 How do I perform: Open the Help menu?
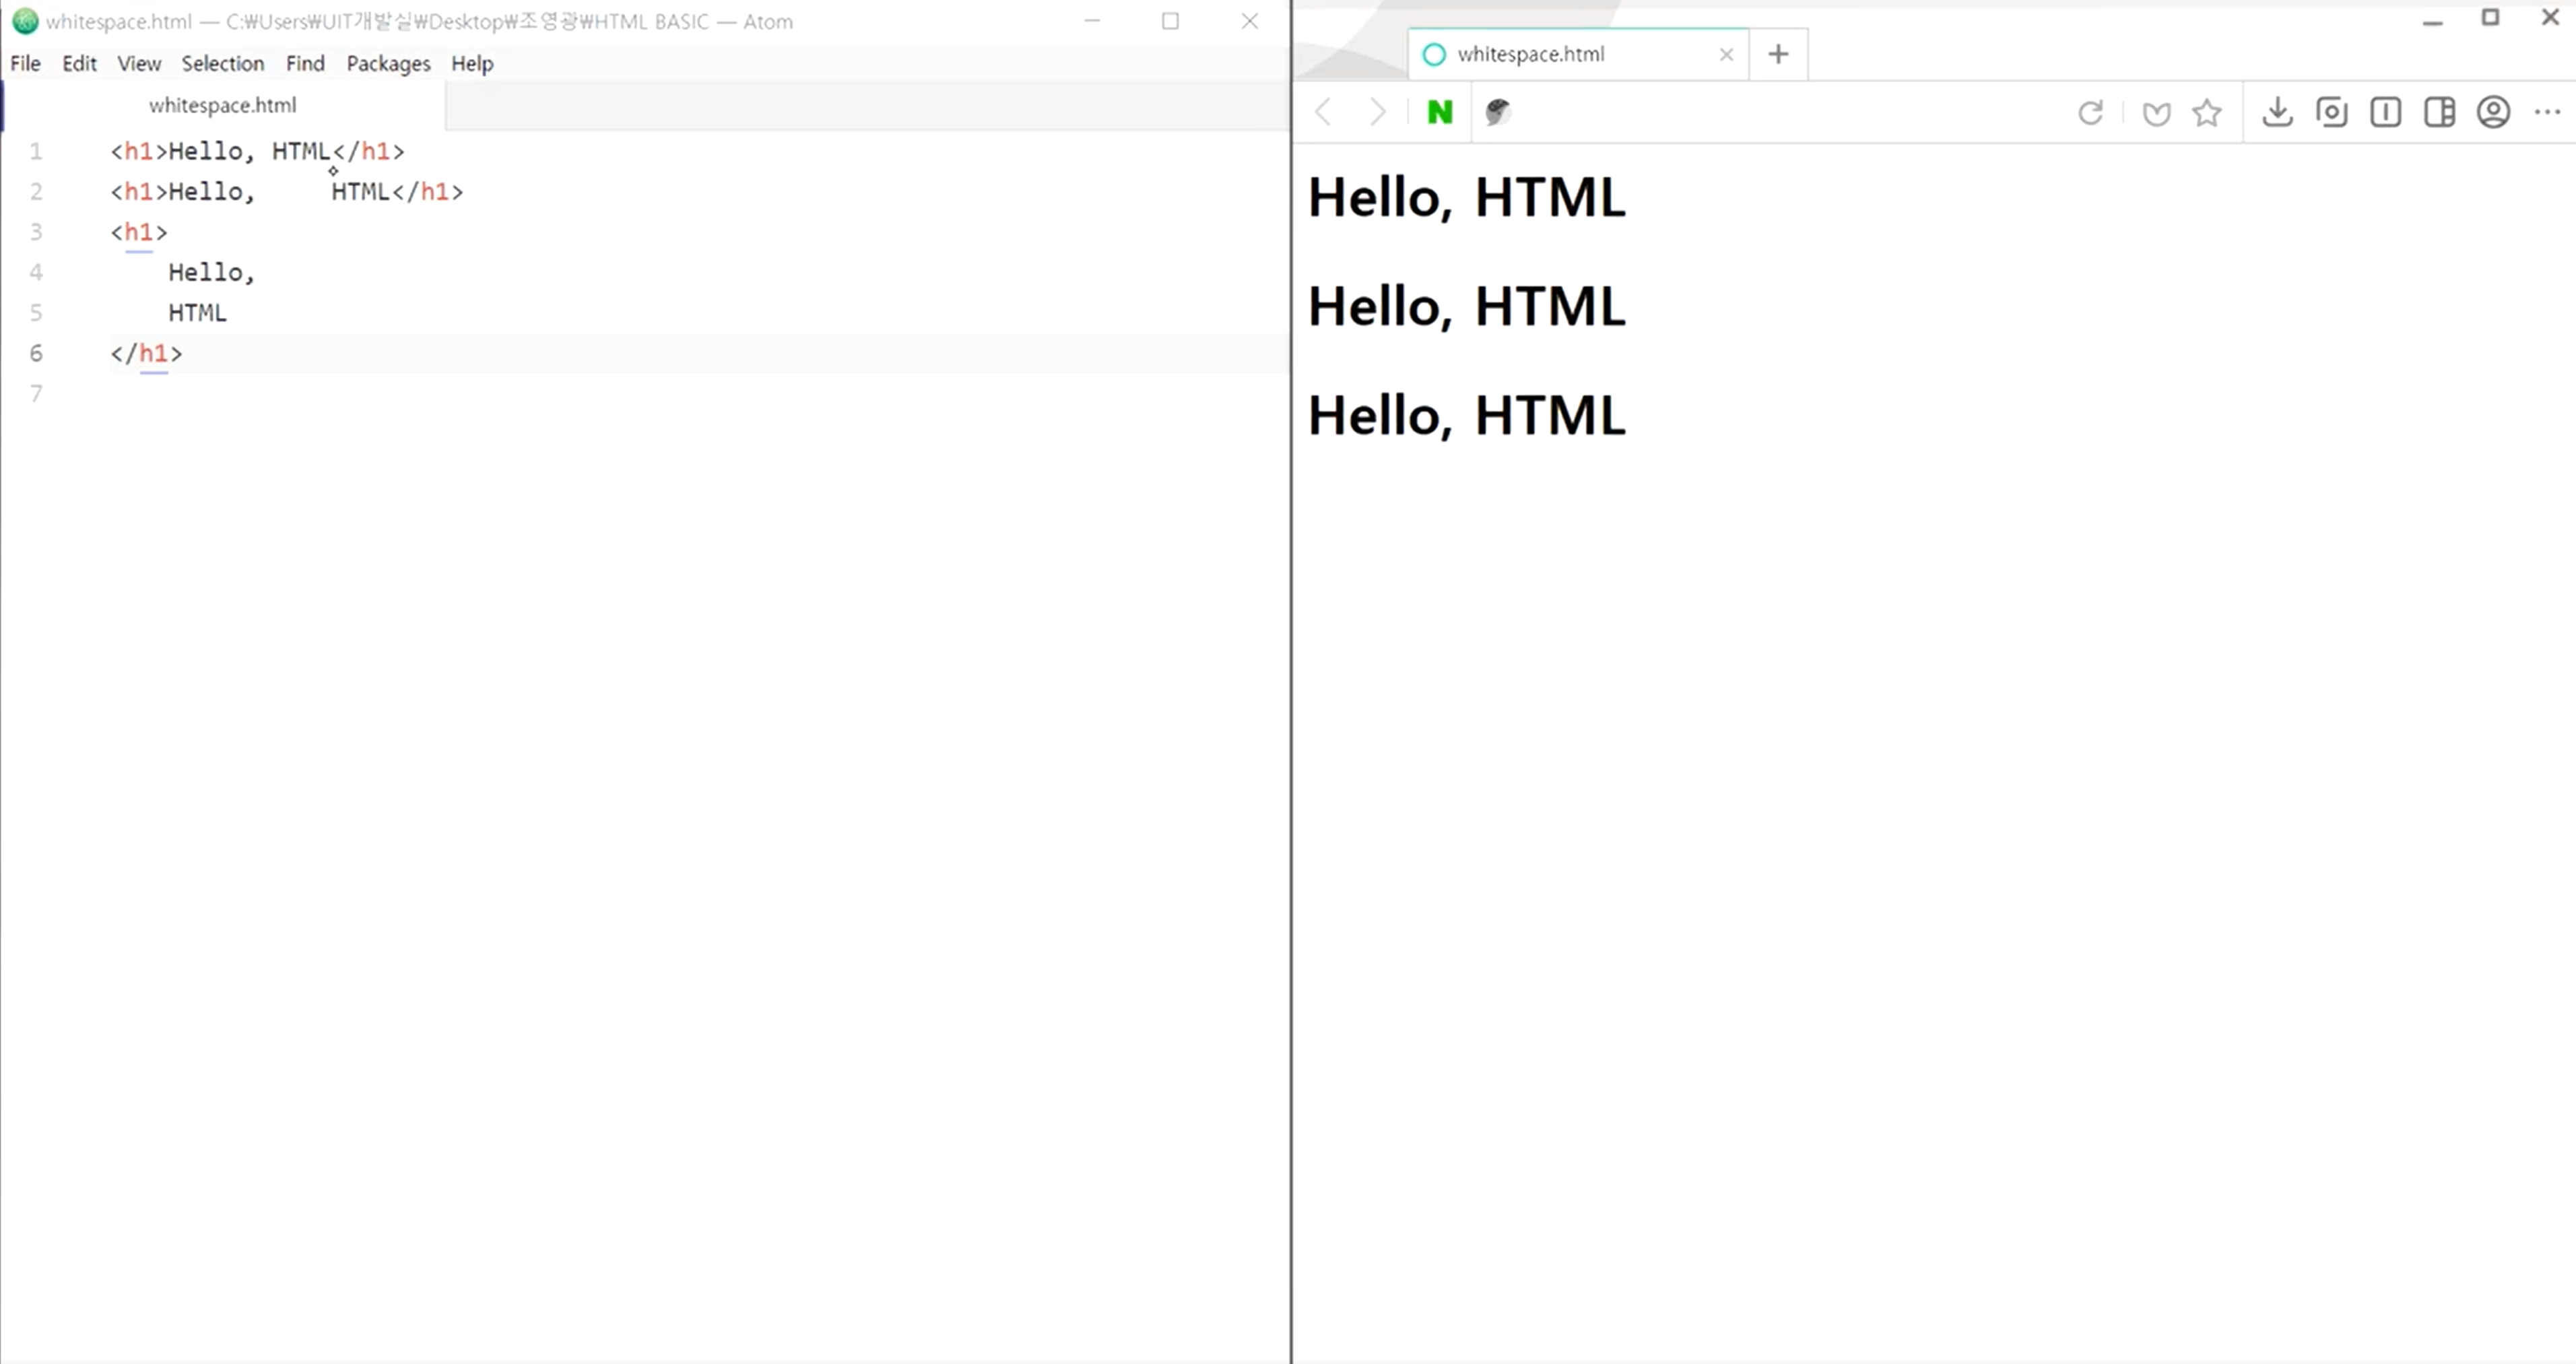(x=471, y=64)
